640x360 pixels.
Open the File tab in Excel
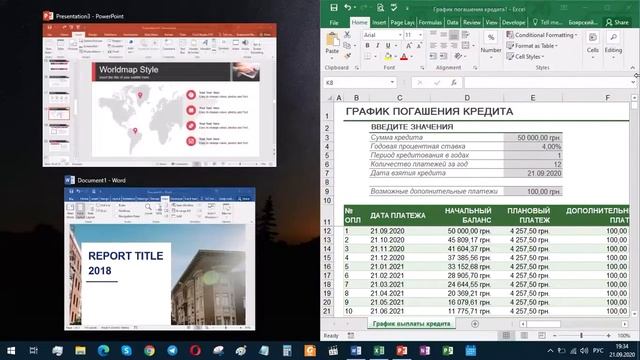tap(334, 22)
